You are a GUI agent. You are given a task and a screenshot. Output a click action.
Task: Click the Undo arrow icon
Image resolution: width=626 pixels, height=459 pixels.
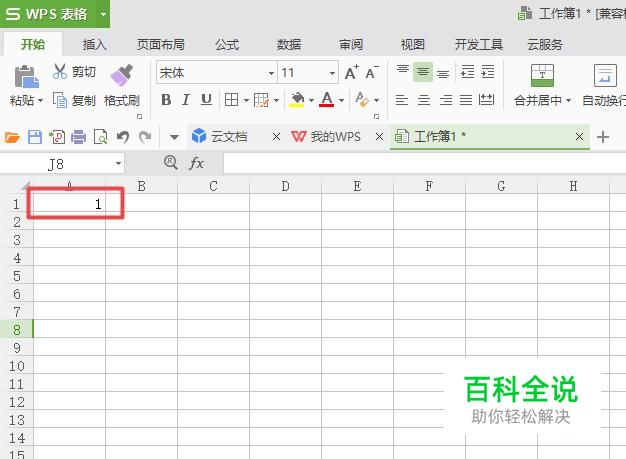[123, 137]
